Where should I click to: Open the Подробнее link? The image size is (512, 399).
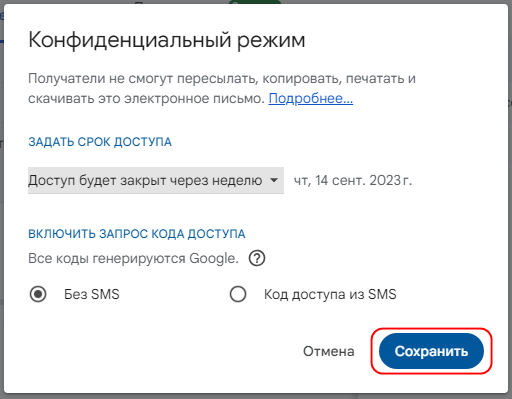(x=311, y=98)
